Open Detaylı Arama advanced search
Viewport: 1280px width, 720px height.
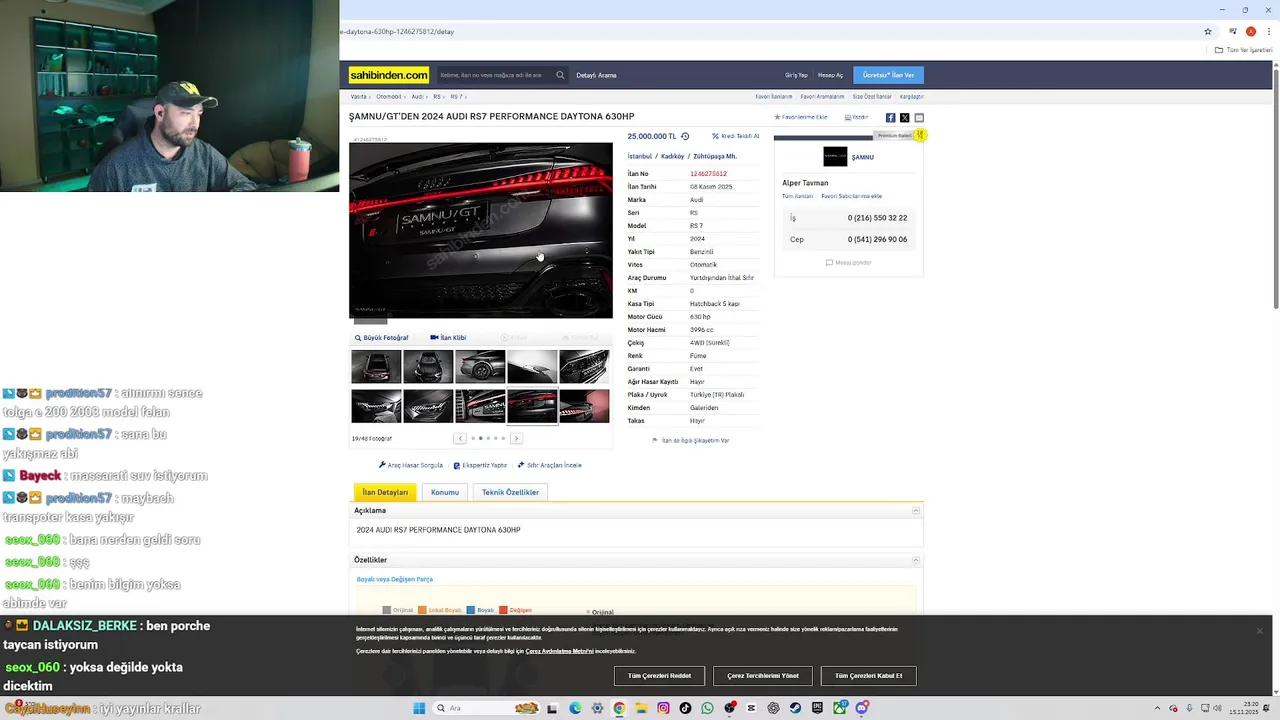coord(596,75)
